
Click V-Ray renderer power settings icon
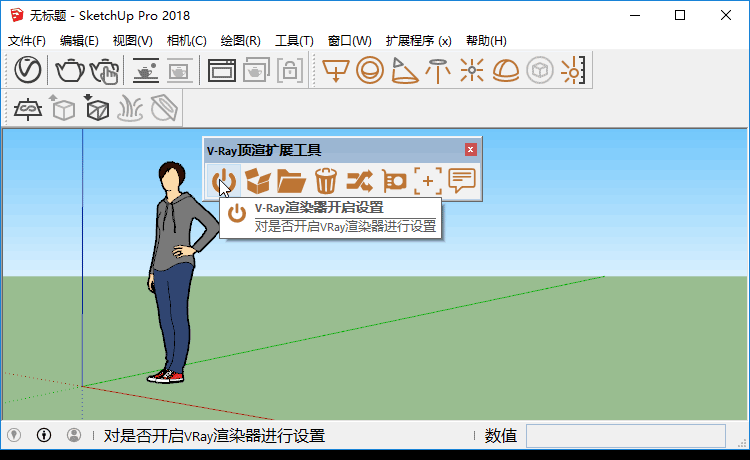point(224,181)
